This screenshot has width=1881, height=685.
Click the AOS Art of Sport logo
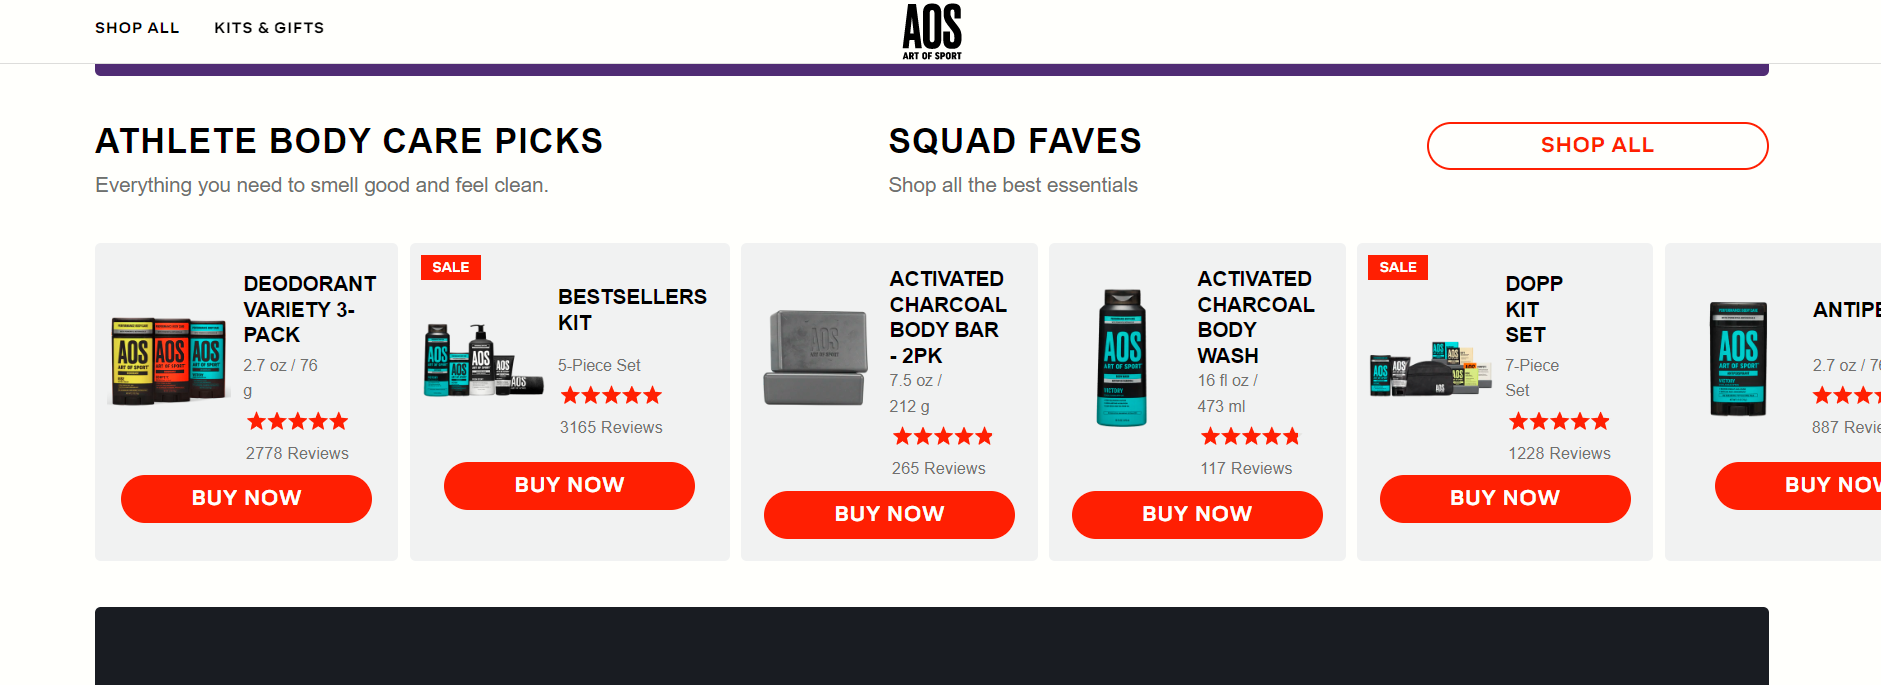(x=932, y=31)
